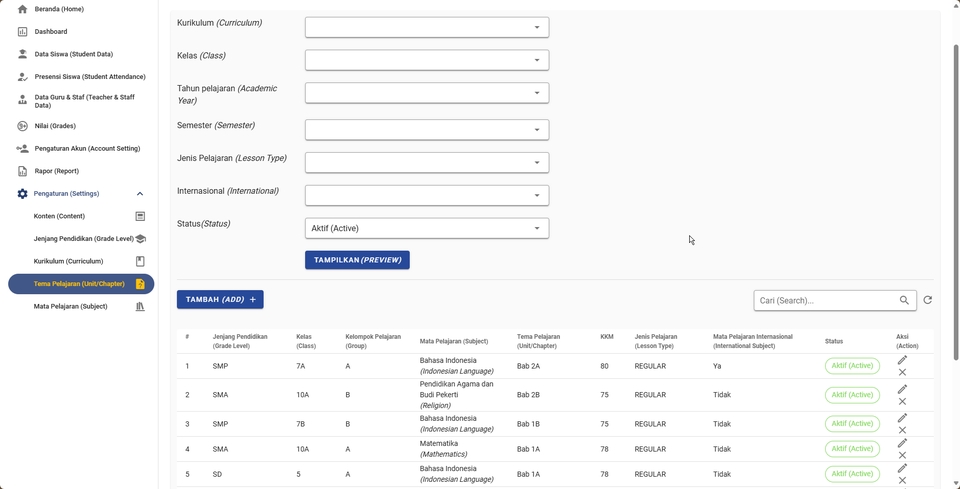Edit row 2 Bab 2B with pencil icon

pyautogui.click(x=902, y=389)
